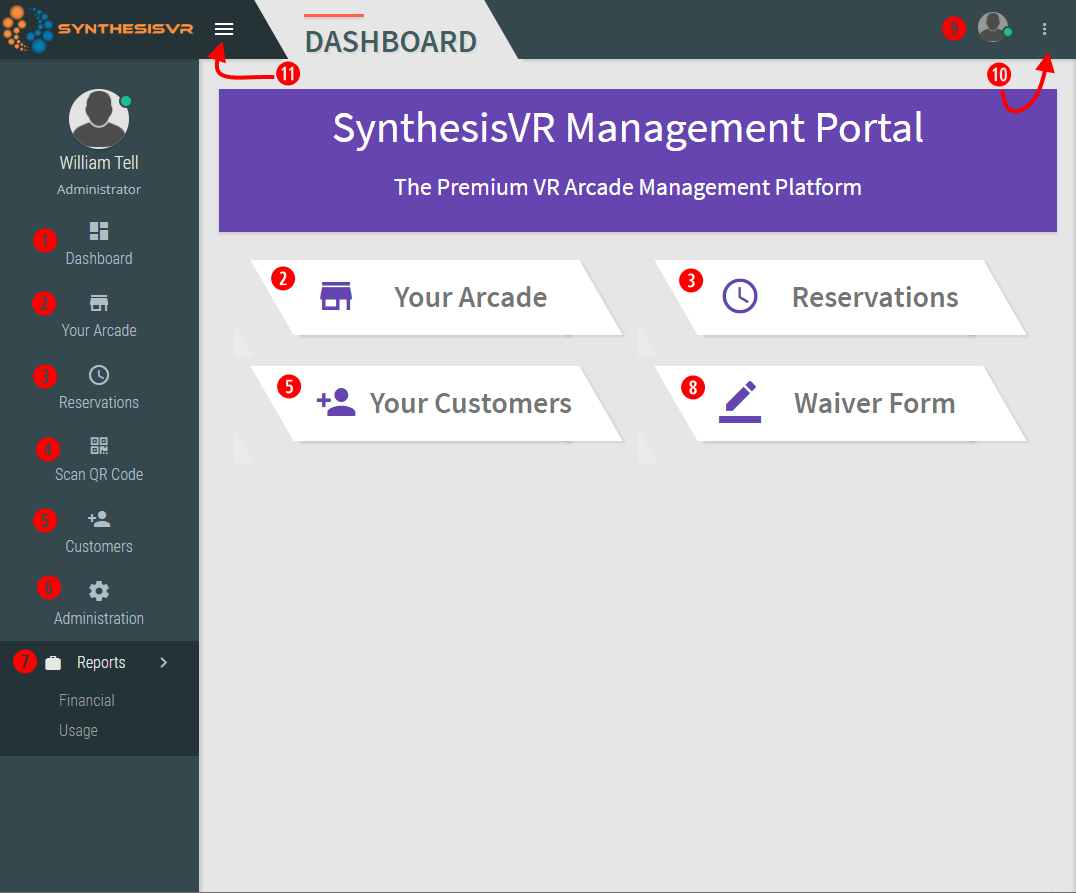This screenshot has height=893, width=1076.
Task: Select the Reports briefcase icon
Action: click(51, 662)
